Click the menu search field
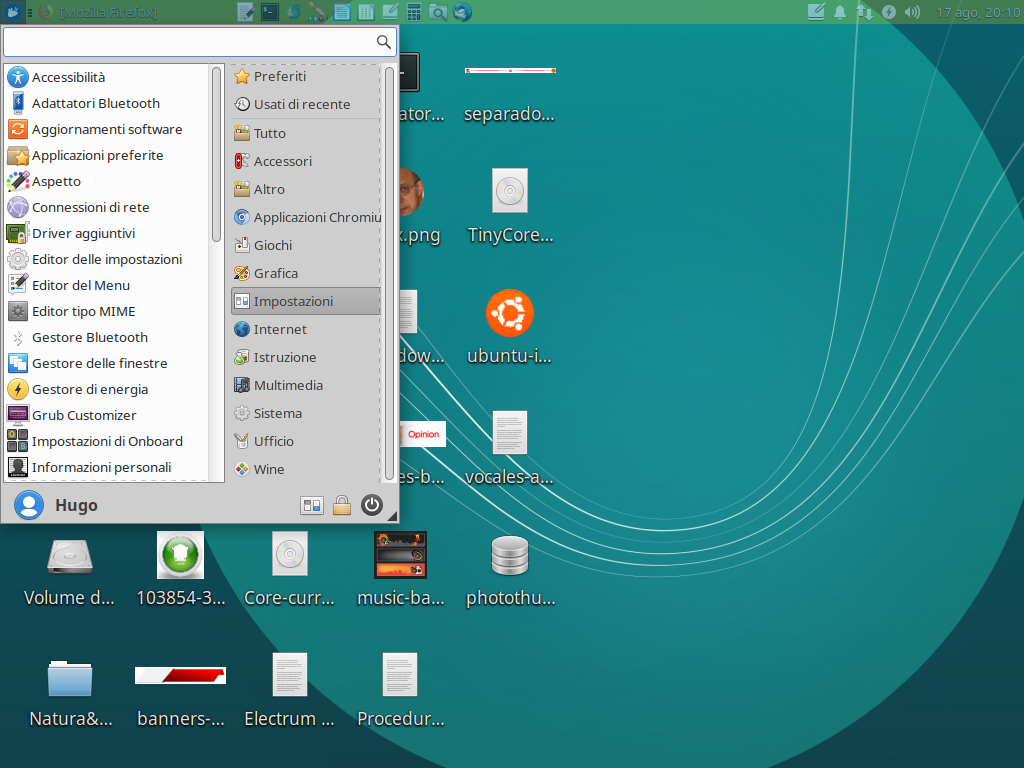1024x768 pixels. [199, 42]
